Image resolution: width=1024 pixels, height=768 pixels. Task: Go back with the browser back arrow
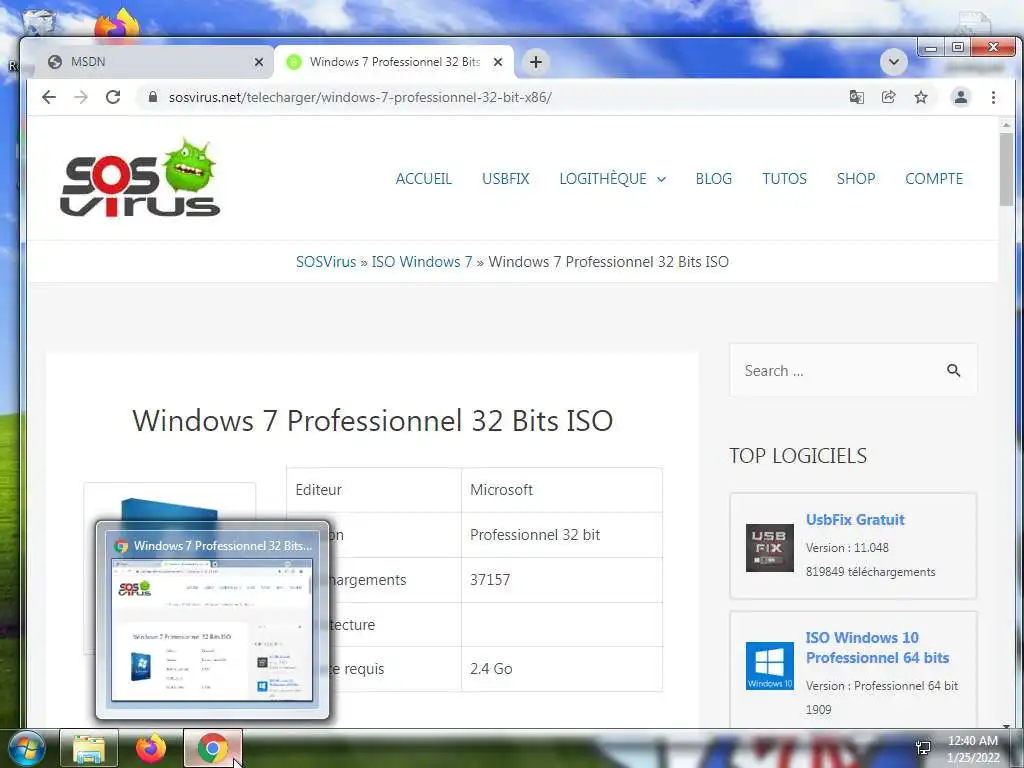49,97
